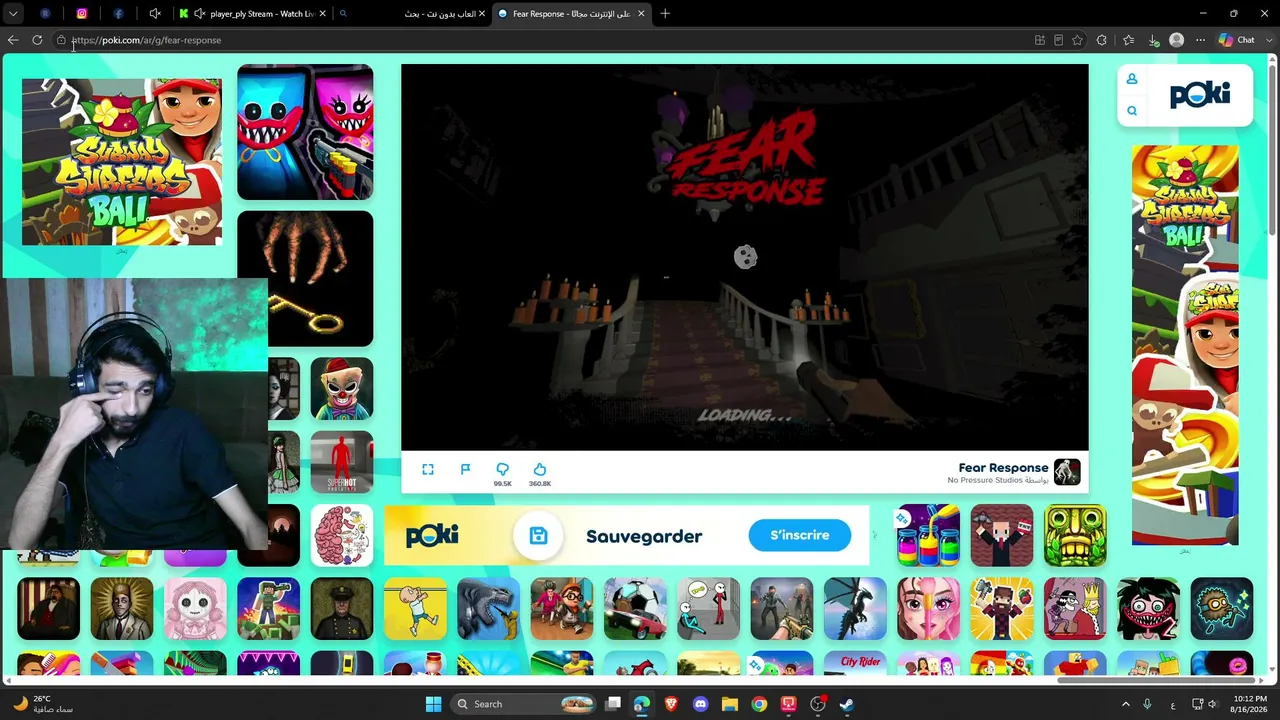Open the black dragon game thumbnail

point(855,609)
